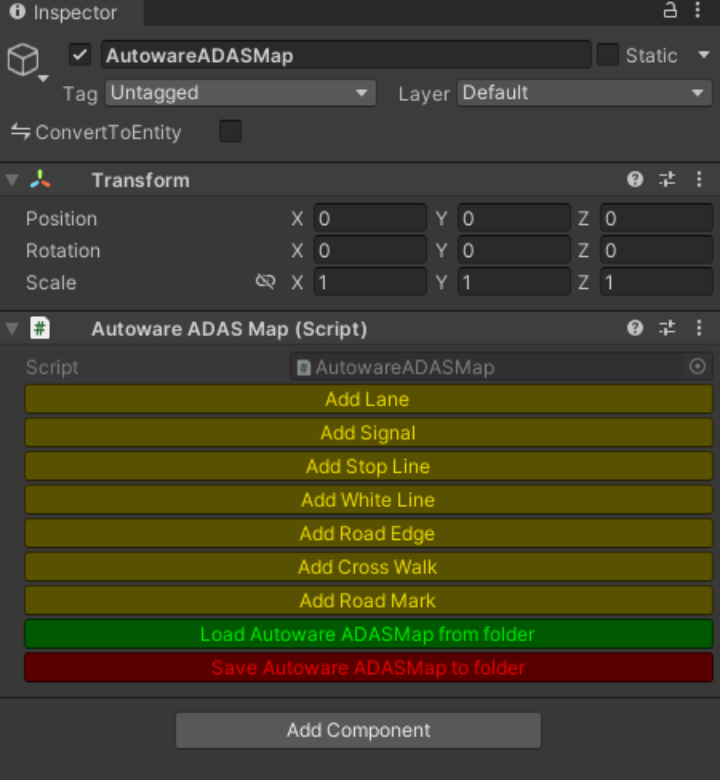Click the GameObject cube icon

pos(23,59)
